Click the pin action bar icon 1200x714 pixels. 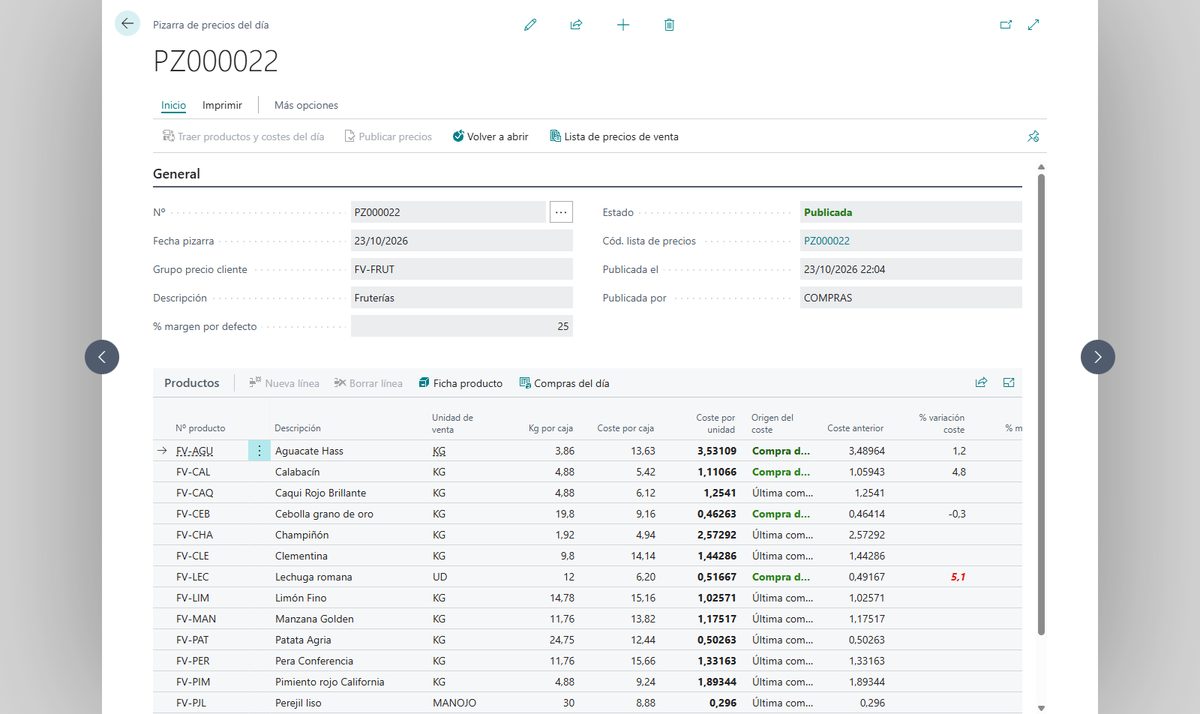pyautogui.click(x=1034, y=137)
